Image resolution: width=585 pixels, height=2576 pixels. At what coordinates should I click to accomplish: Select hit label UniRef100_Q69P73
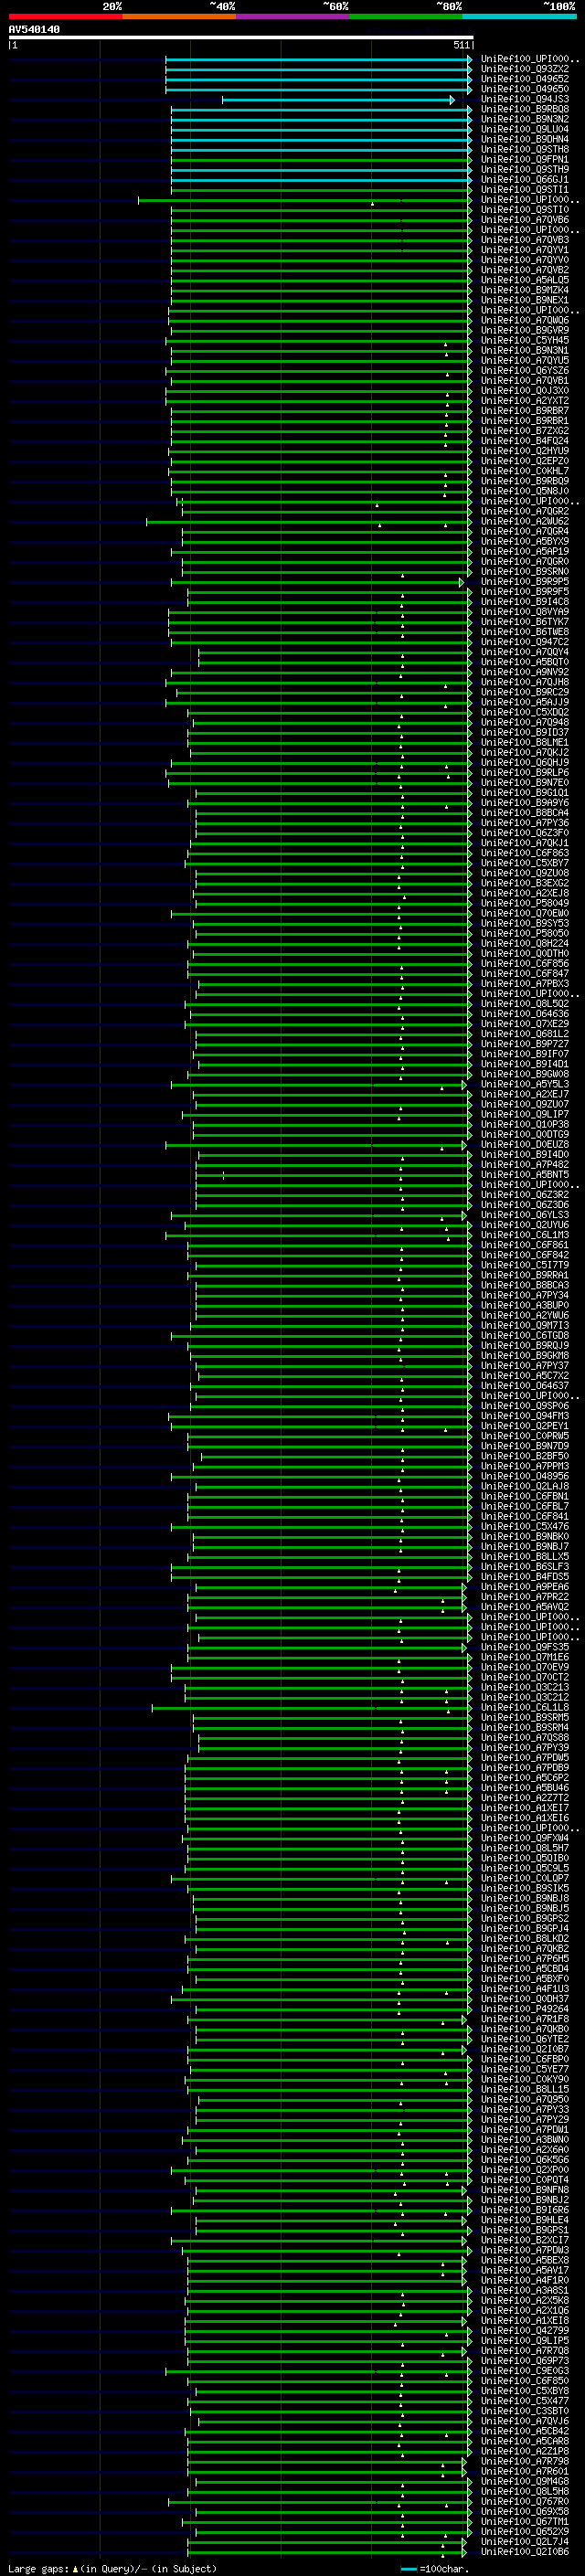[525, 2361]
